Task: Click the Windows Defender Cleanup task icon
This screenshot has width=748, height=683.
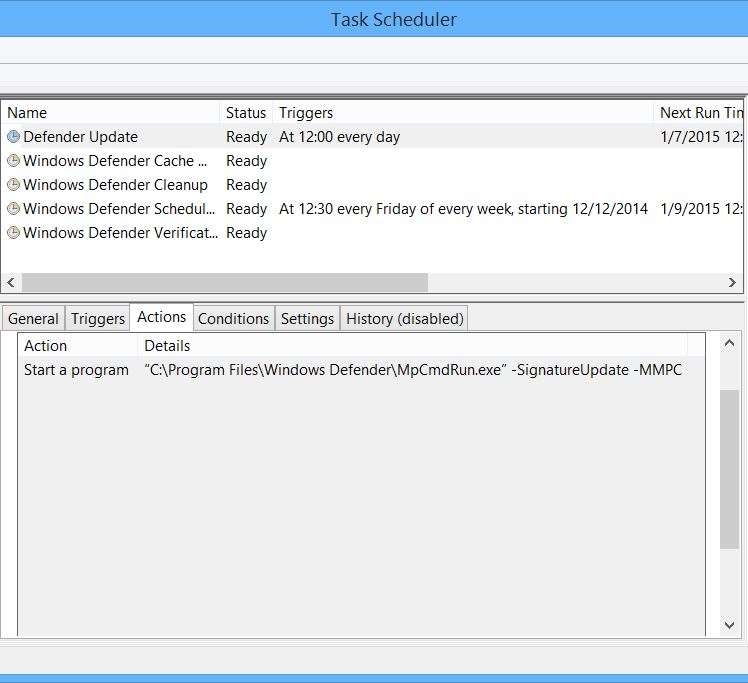Action: click(x=13, y=185)
